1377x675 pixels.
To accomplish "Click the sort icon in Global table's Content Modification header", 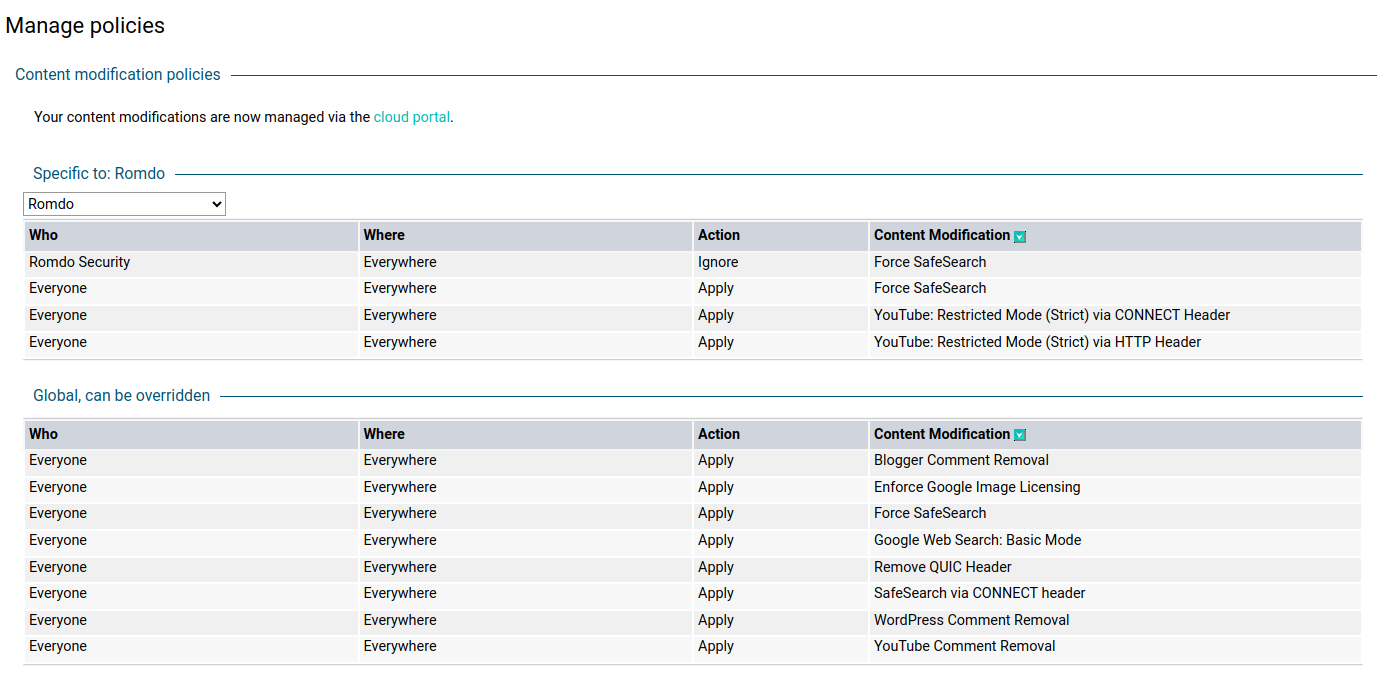I will click(1020, 435).
